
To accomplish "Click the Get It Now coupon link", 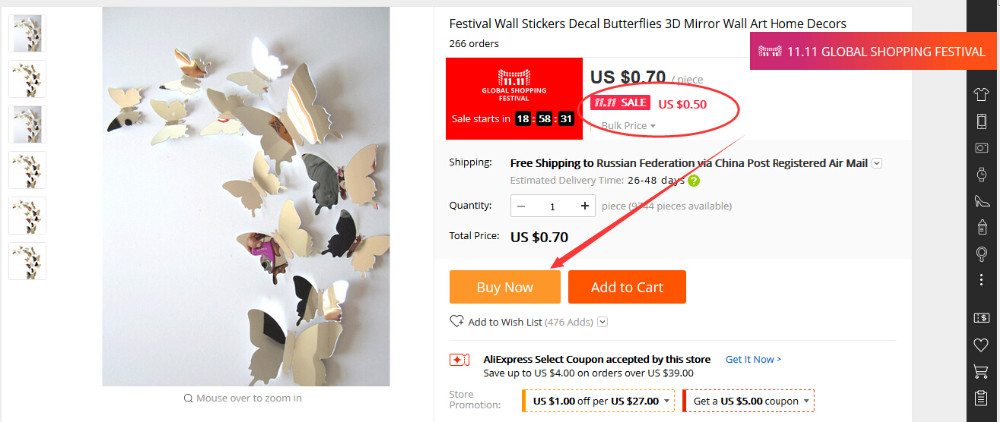I will tap(753, 359).
